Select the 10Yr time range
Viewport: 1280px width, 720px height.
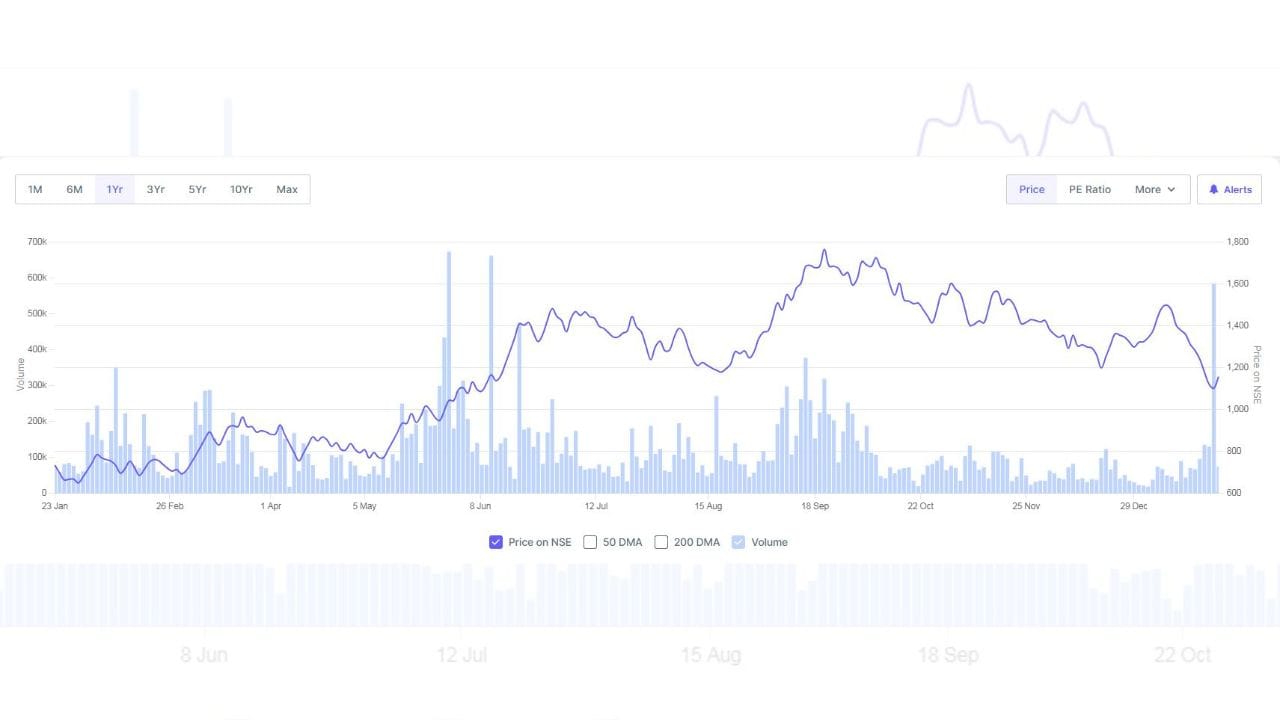point(241,190)
